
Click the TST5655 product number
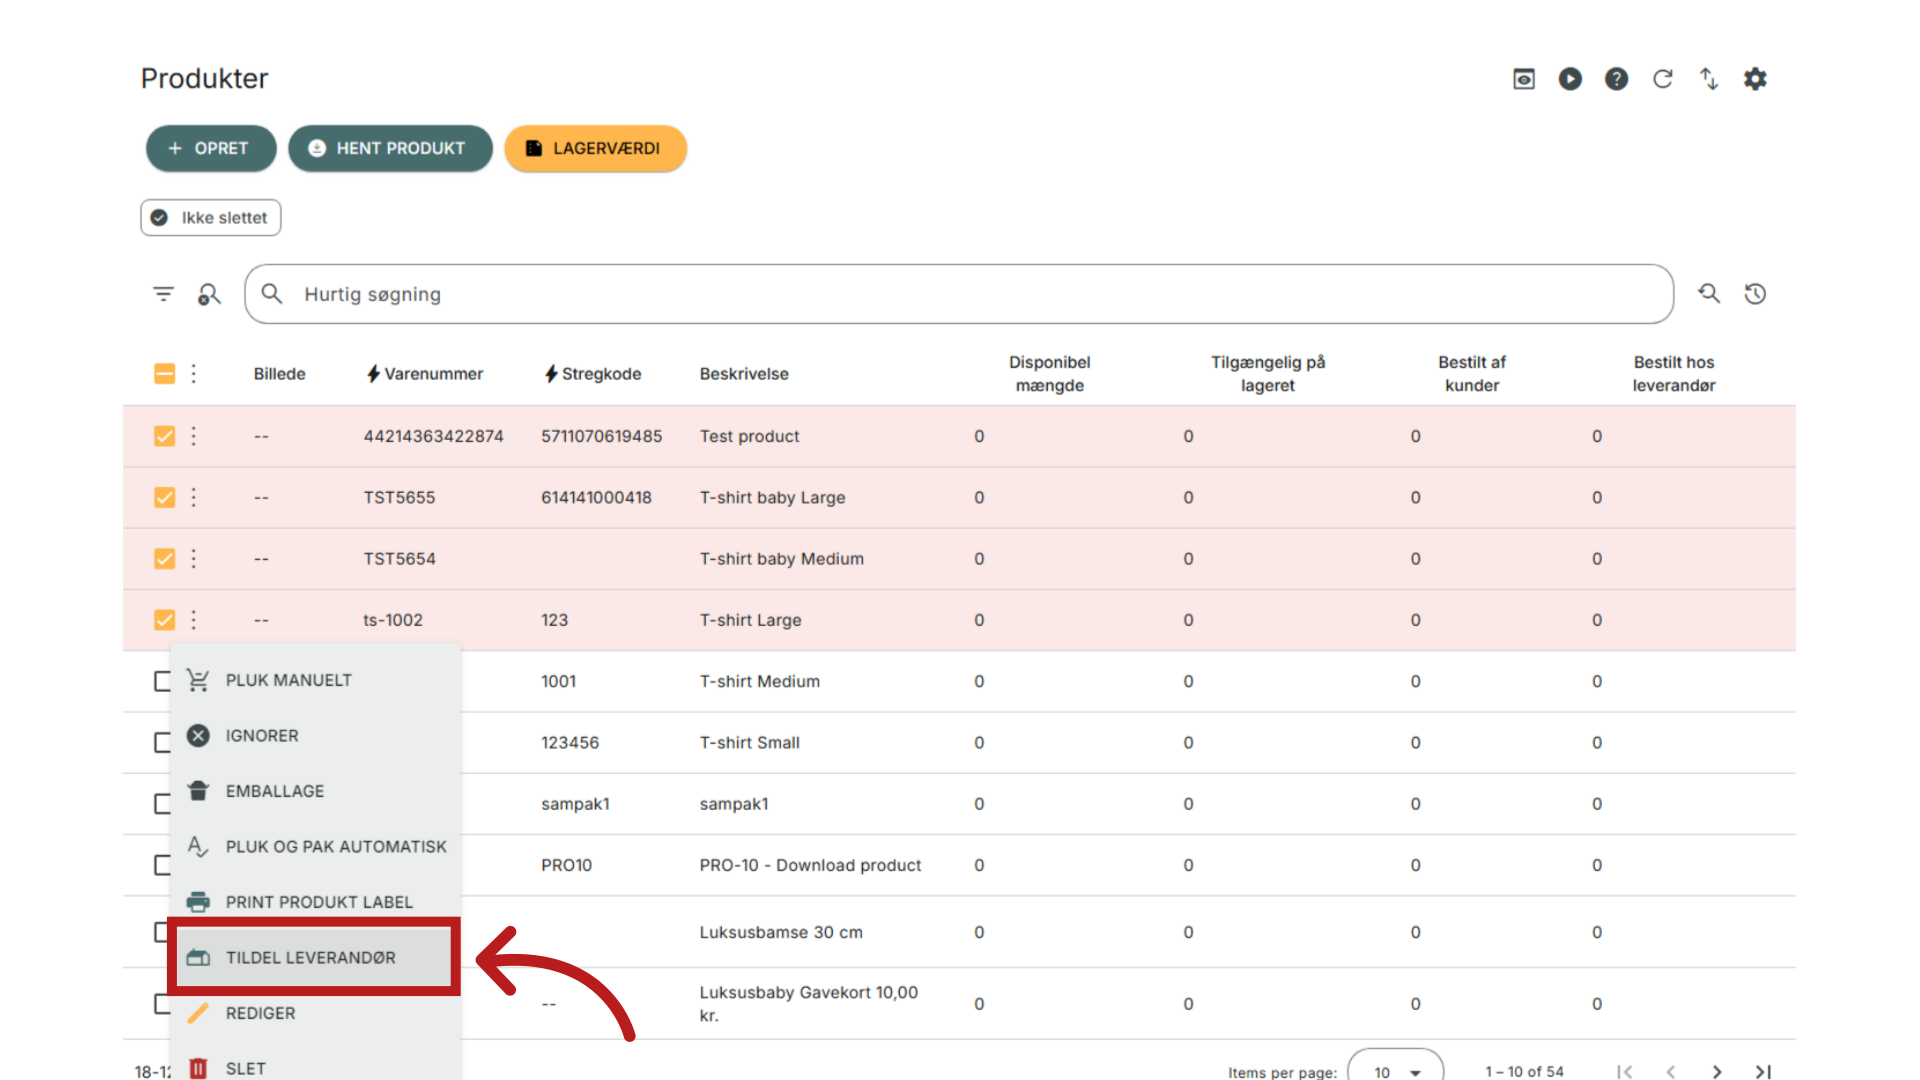[x=399, y=497]
